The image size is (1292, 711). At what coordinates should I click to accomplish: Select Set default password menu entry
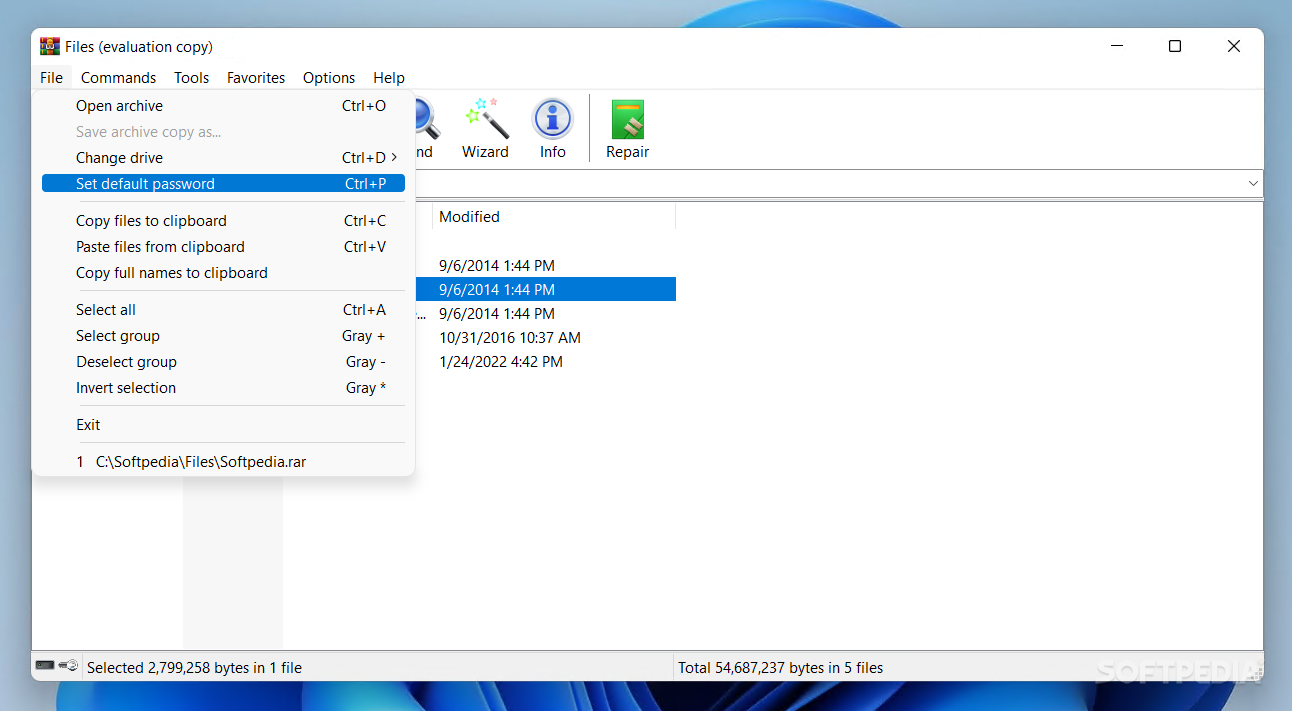223,184
